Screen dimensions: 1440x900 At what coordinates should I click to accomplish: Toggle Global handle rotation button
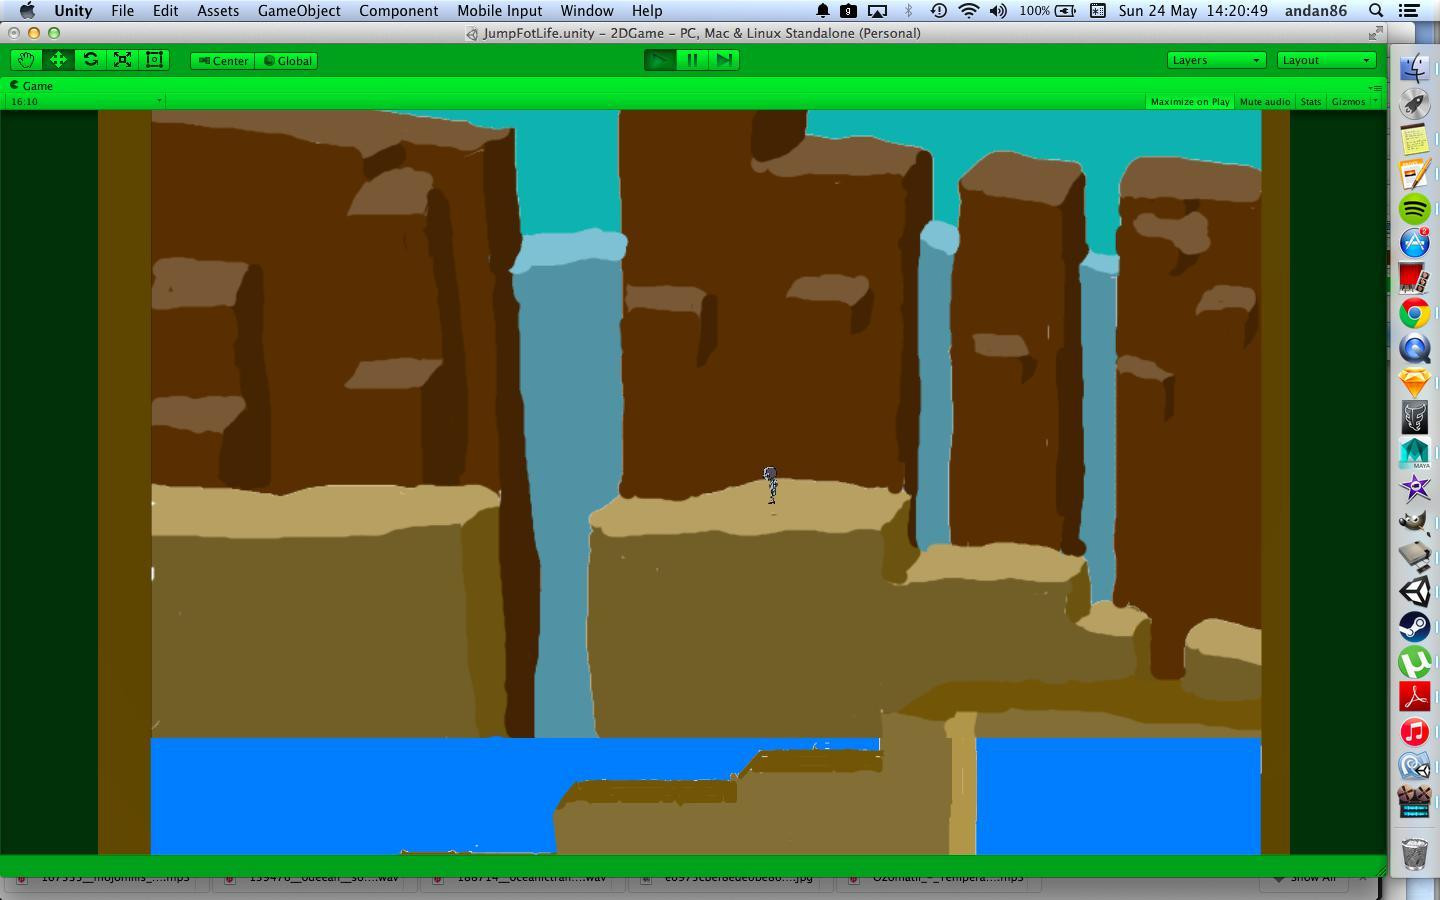pos(287,61)
